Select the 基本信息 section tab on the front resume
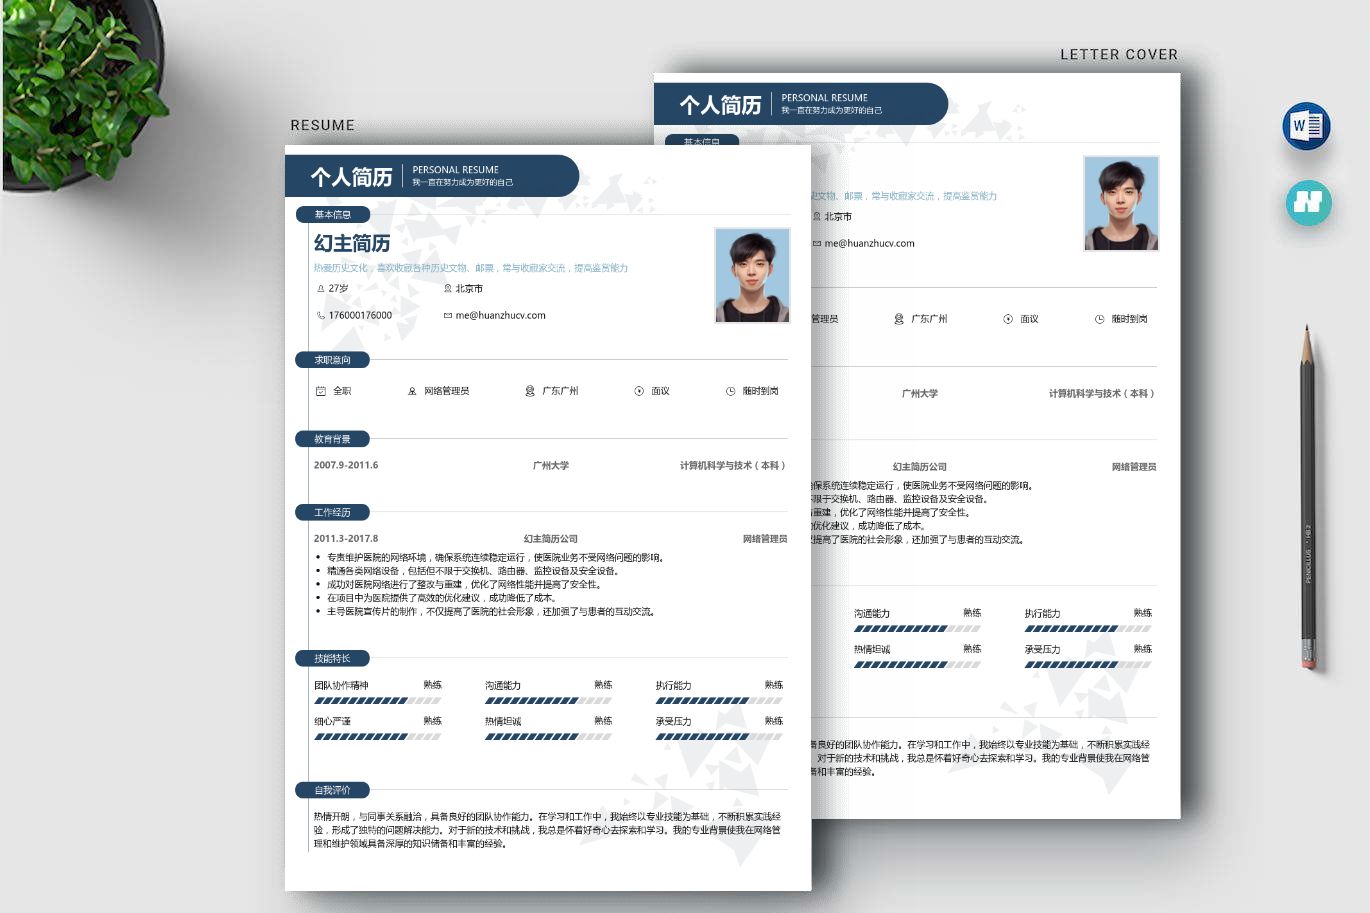 [333, 215]
